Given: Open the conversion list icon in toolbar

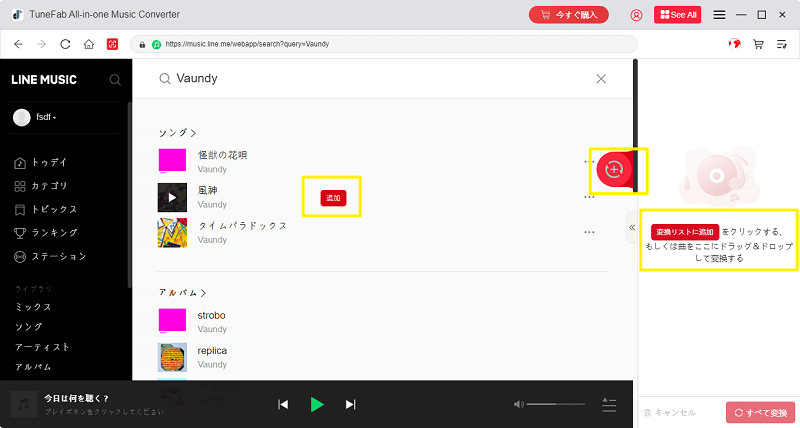Looking at the screenshot, I should pos(782,44).
